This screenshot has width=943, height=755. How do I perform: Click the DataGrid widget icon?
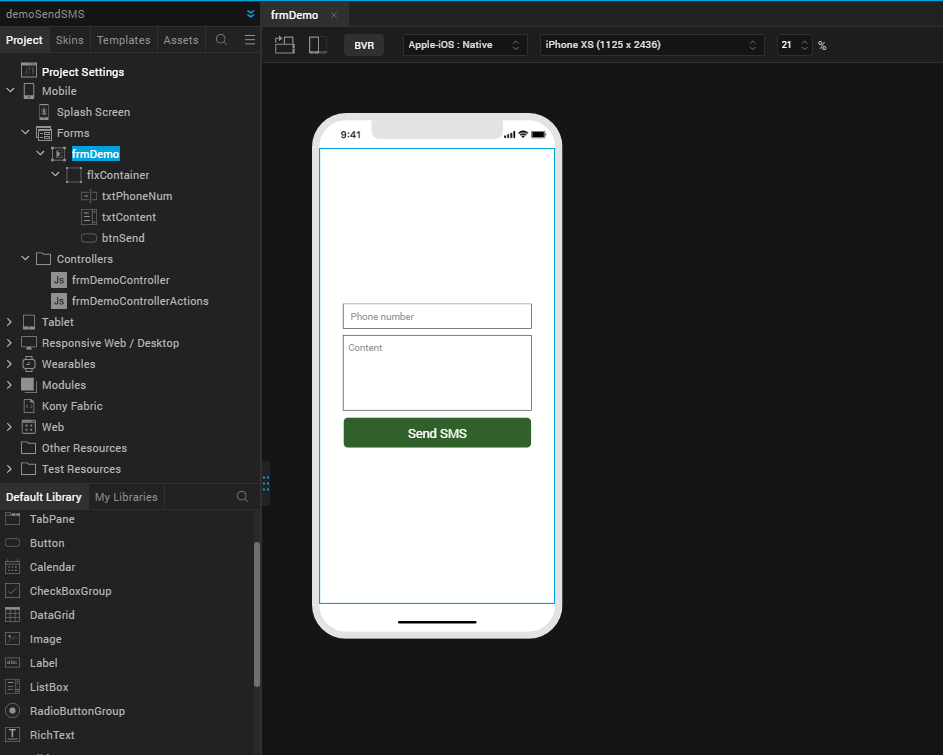(x=13, y=615)
